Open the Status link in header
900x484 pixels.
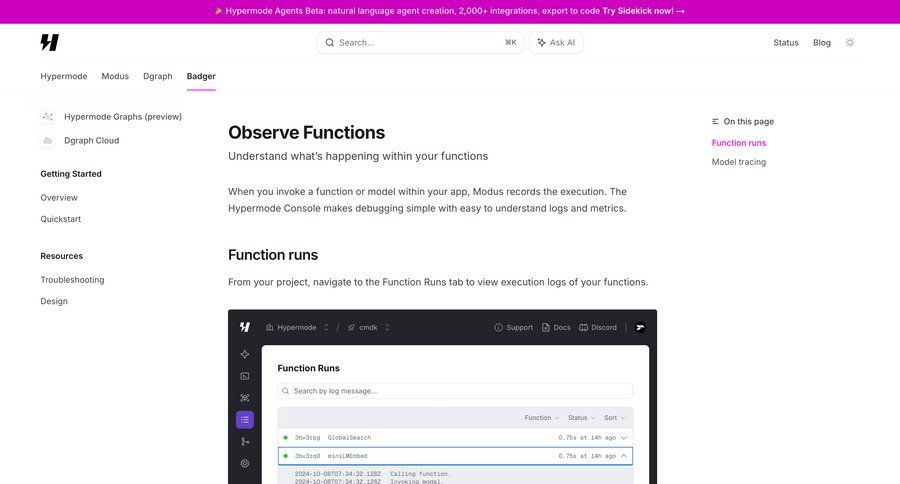click(x=786, y=42)
